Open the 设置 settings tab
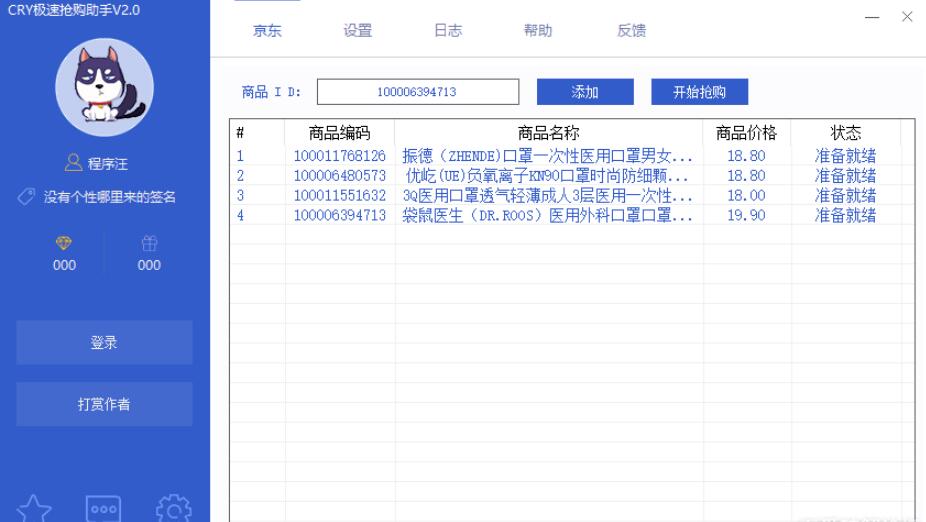 tap(358, 31)
